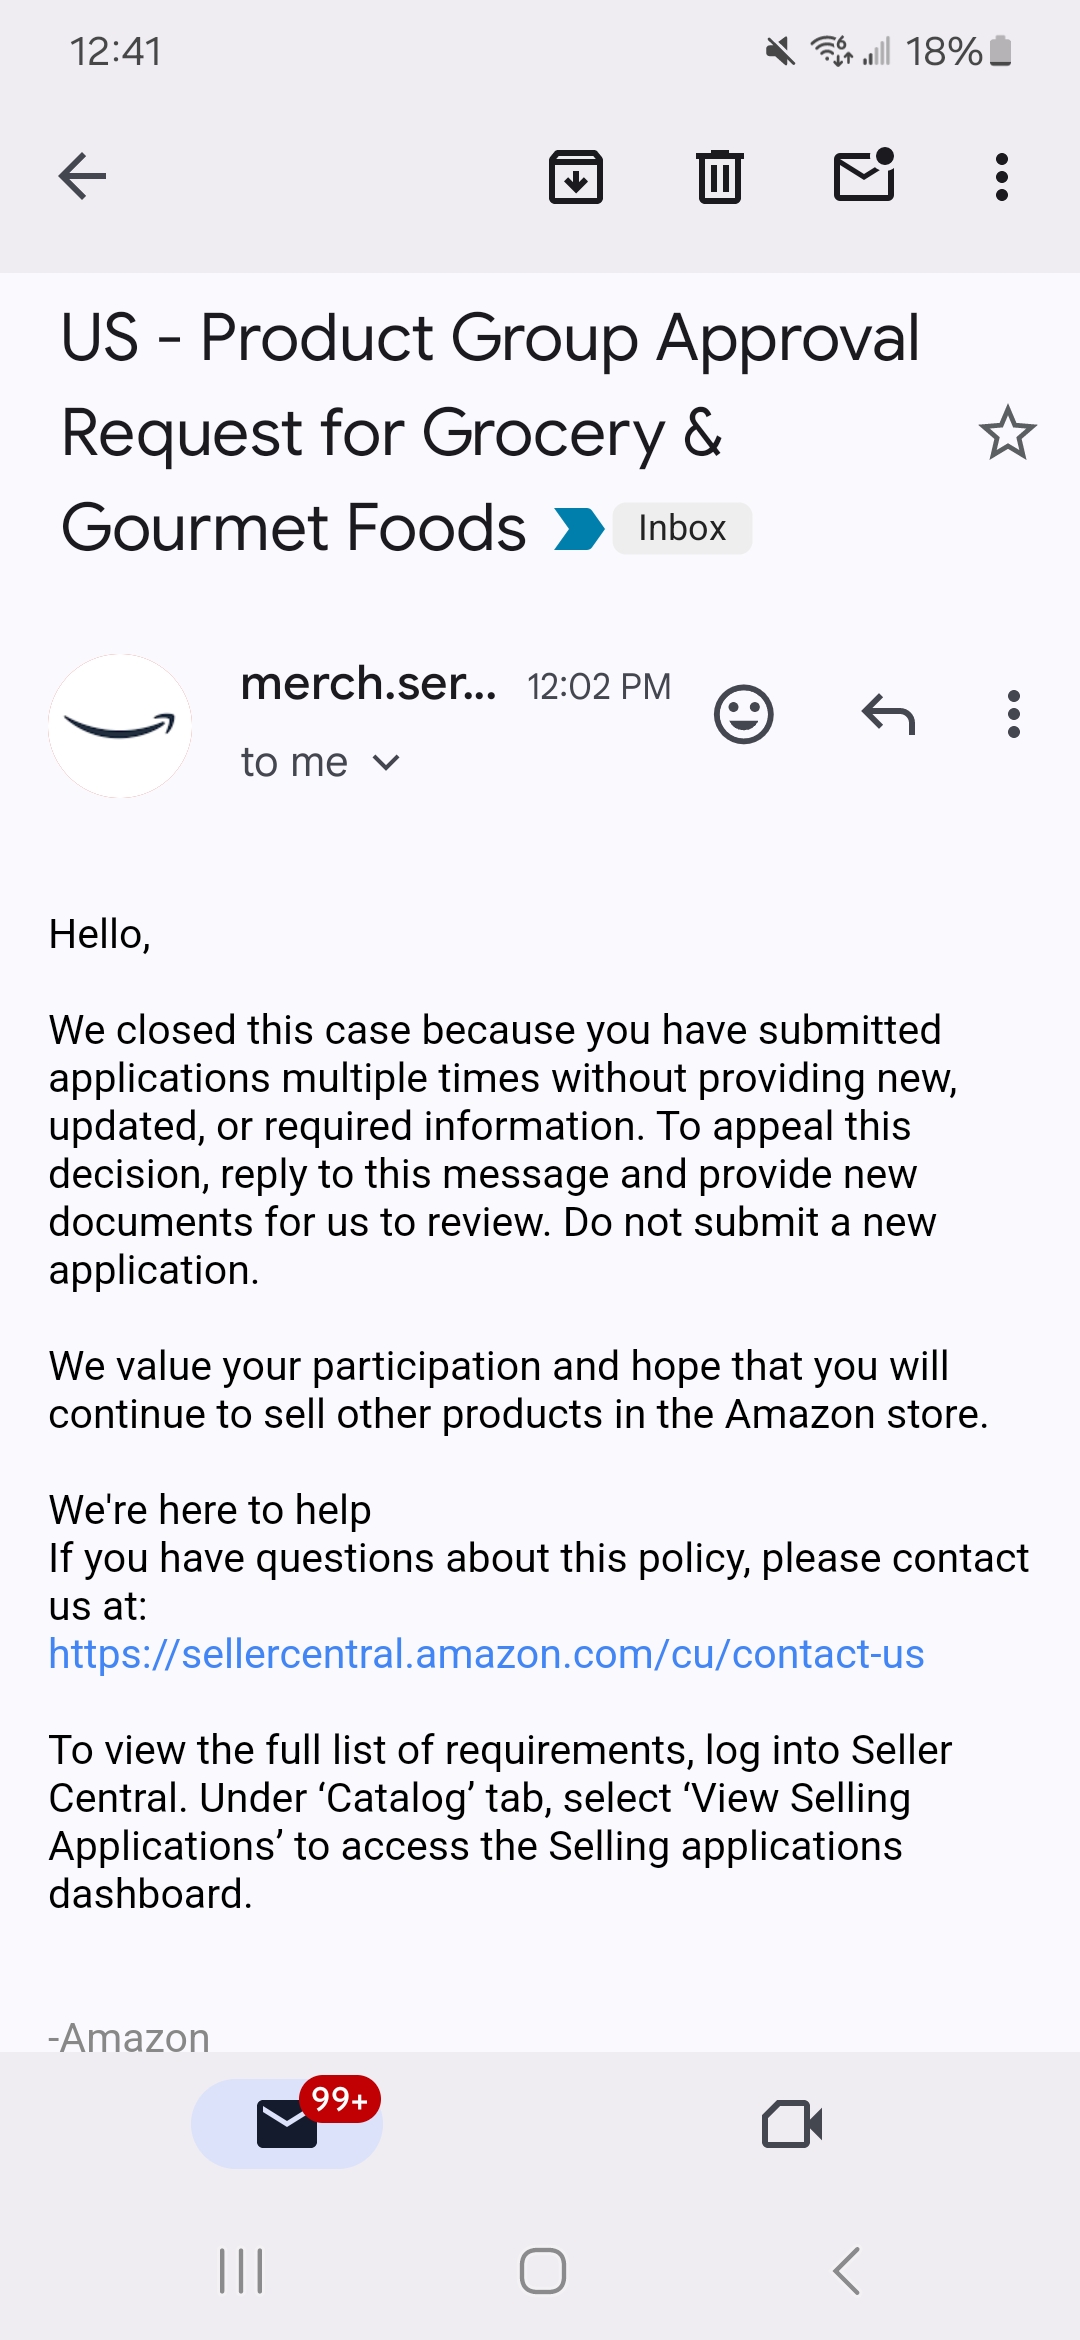
Task: Open Android recent apps button
Action: pos(241,2271)
